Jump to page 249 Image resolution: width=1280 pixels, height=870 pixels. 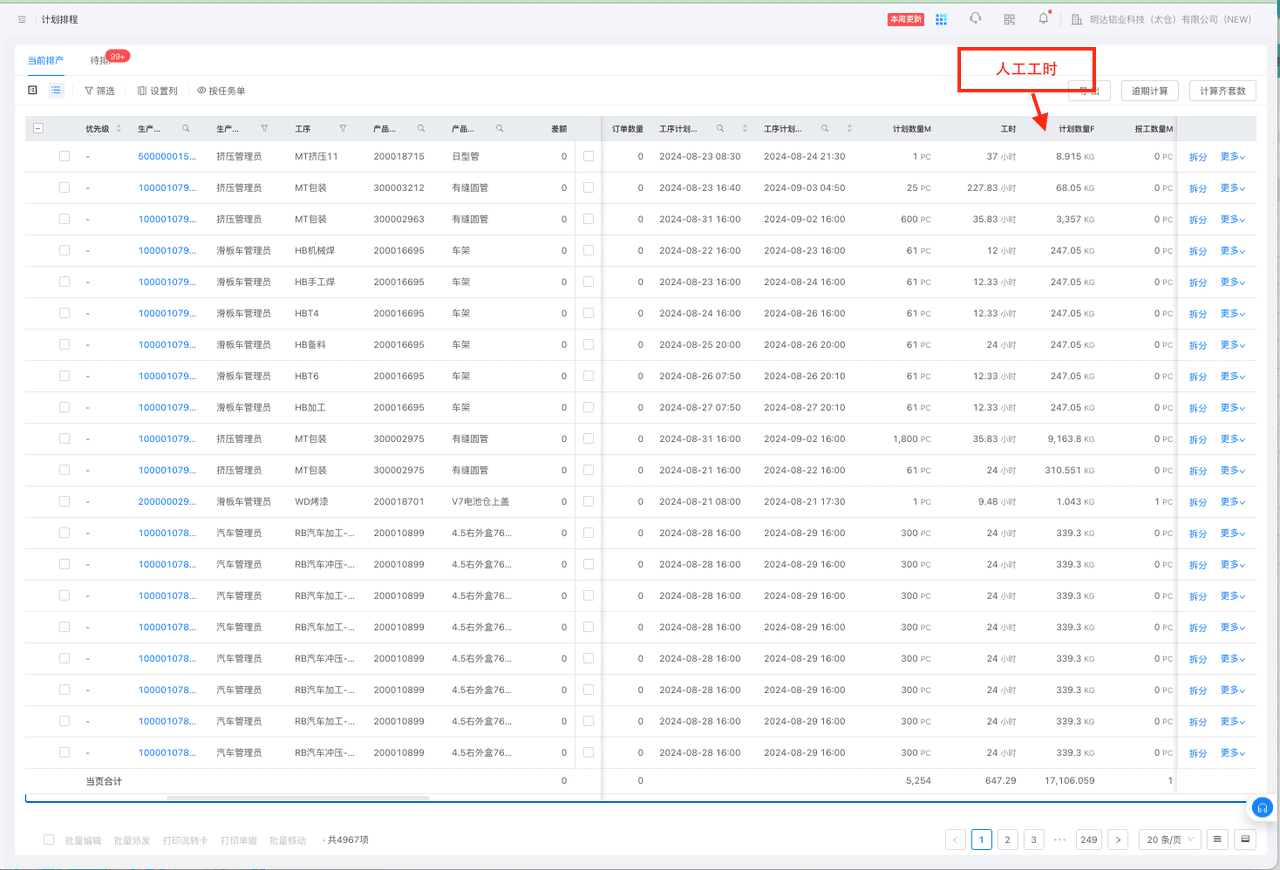(1089, 840)
